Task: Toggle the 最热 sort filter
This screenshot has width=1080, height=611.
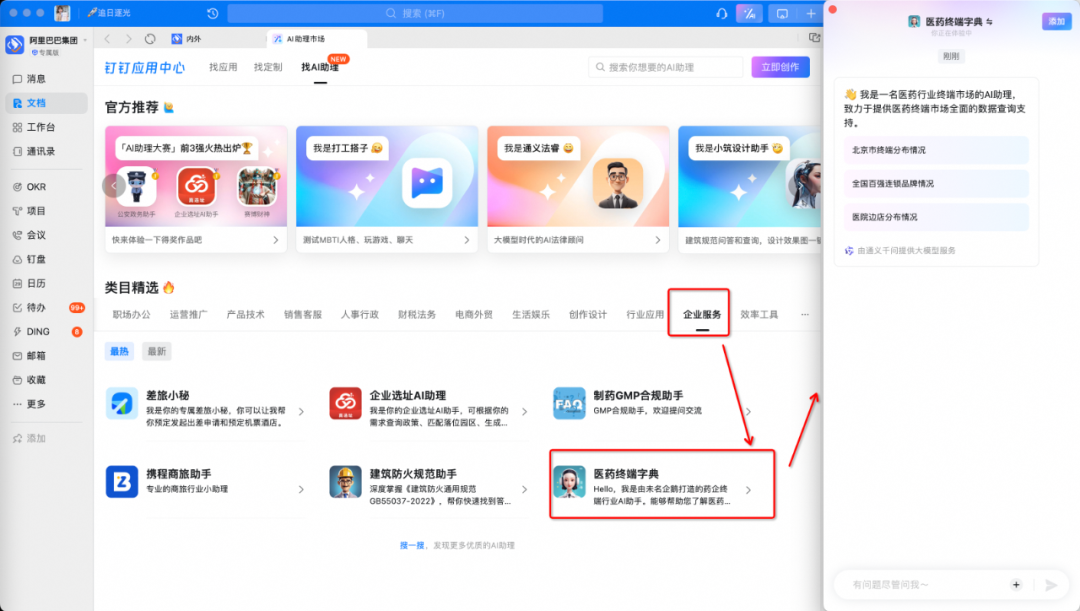Action: (x=119, y=351)
